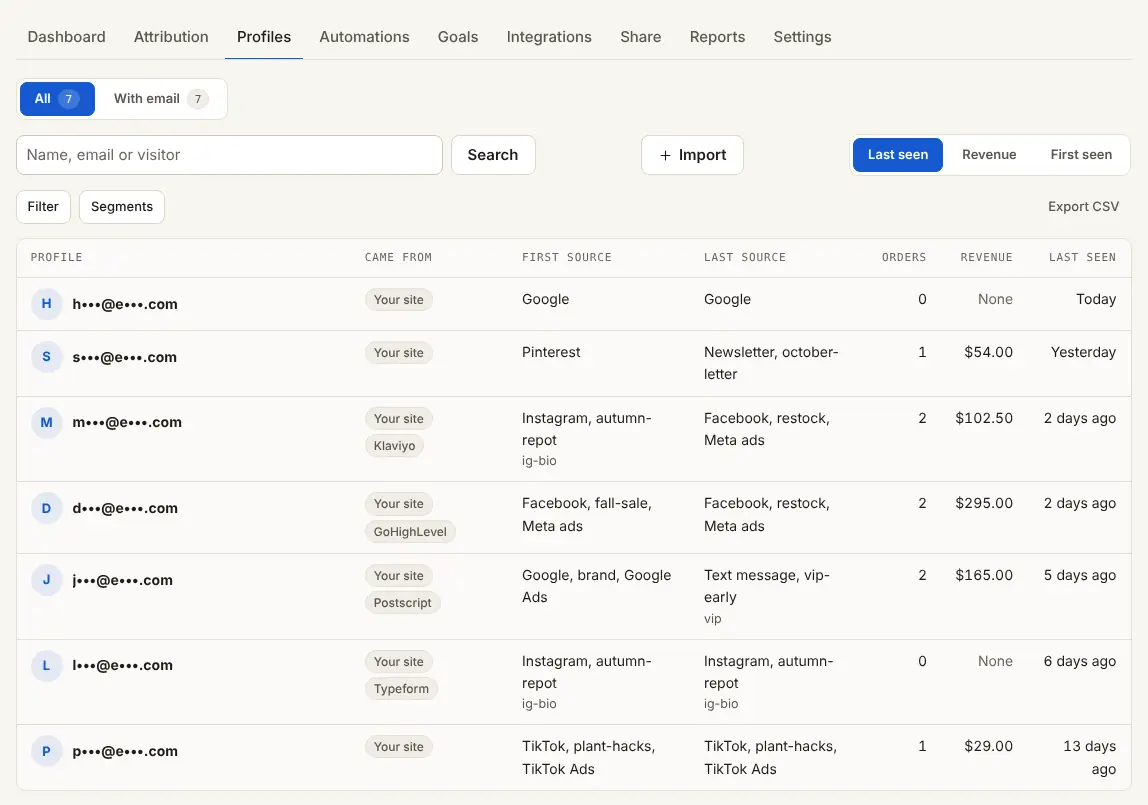Click the Import button

pyautogui.click(x=693, y=154)
